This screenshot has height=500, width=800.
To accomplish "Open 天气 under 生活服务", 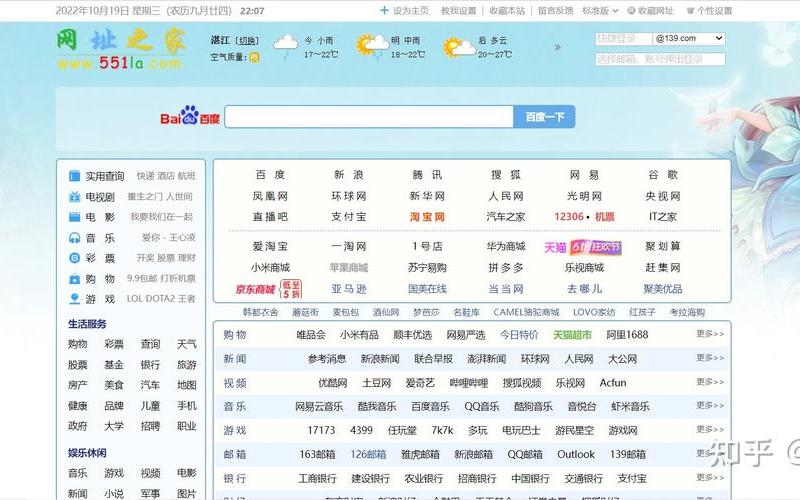I will 187,344.
